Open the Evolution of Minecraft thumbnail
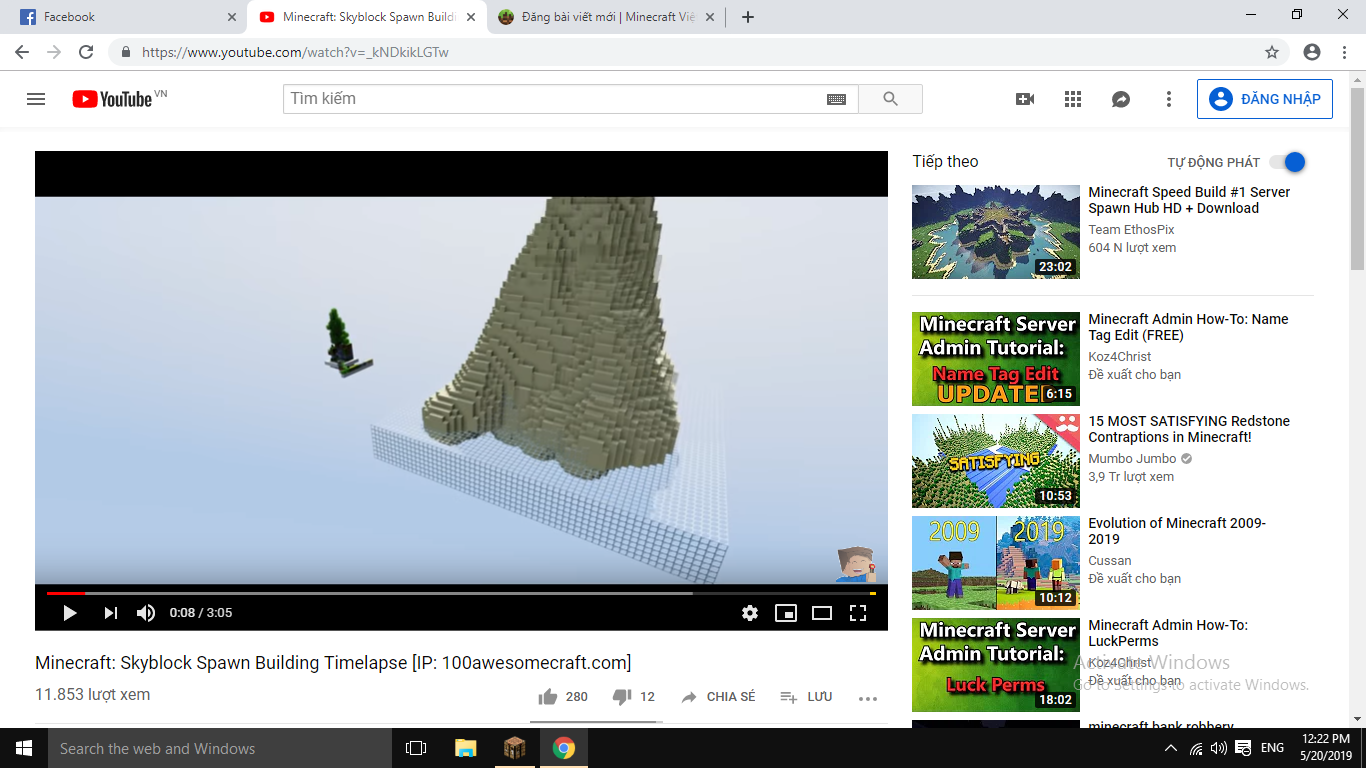 996,563
